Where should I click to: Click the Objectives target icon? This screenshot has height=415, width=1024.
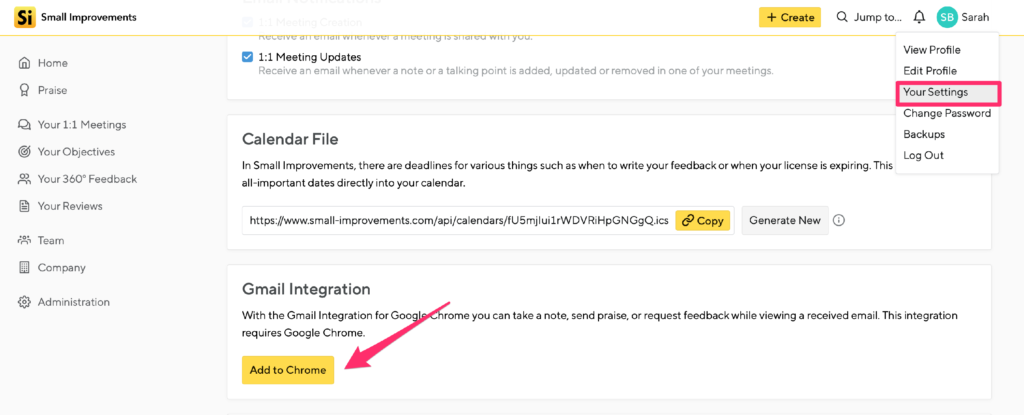(x=24, y=152)
